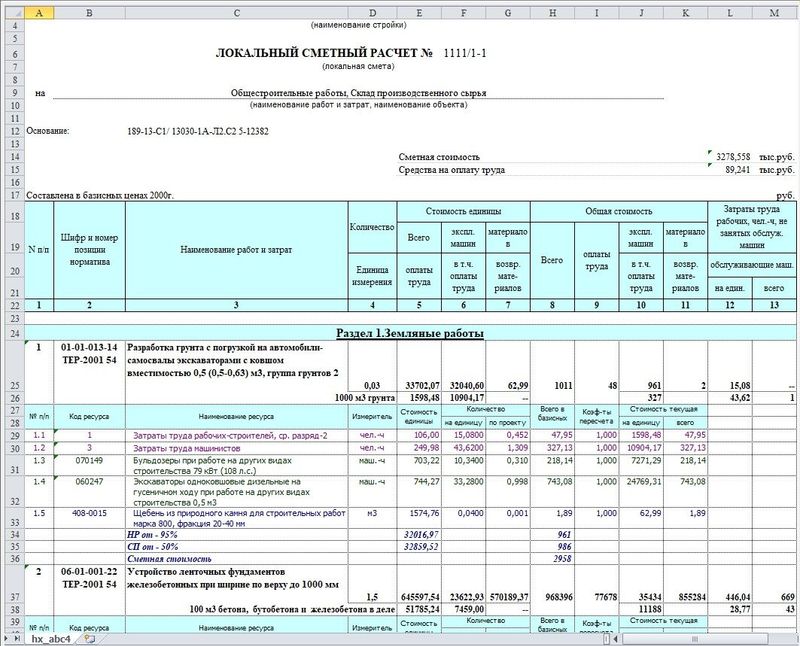Viewport: 800px width, 646px height.
Task: Click the value '3278,558'
Action: point(733,157)
